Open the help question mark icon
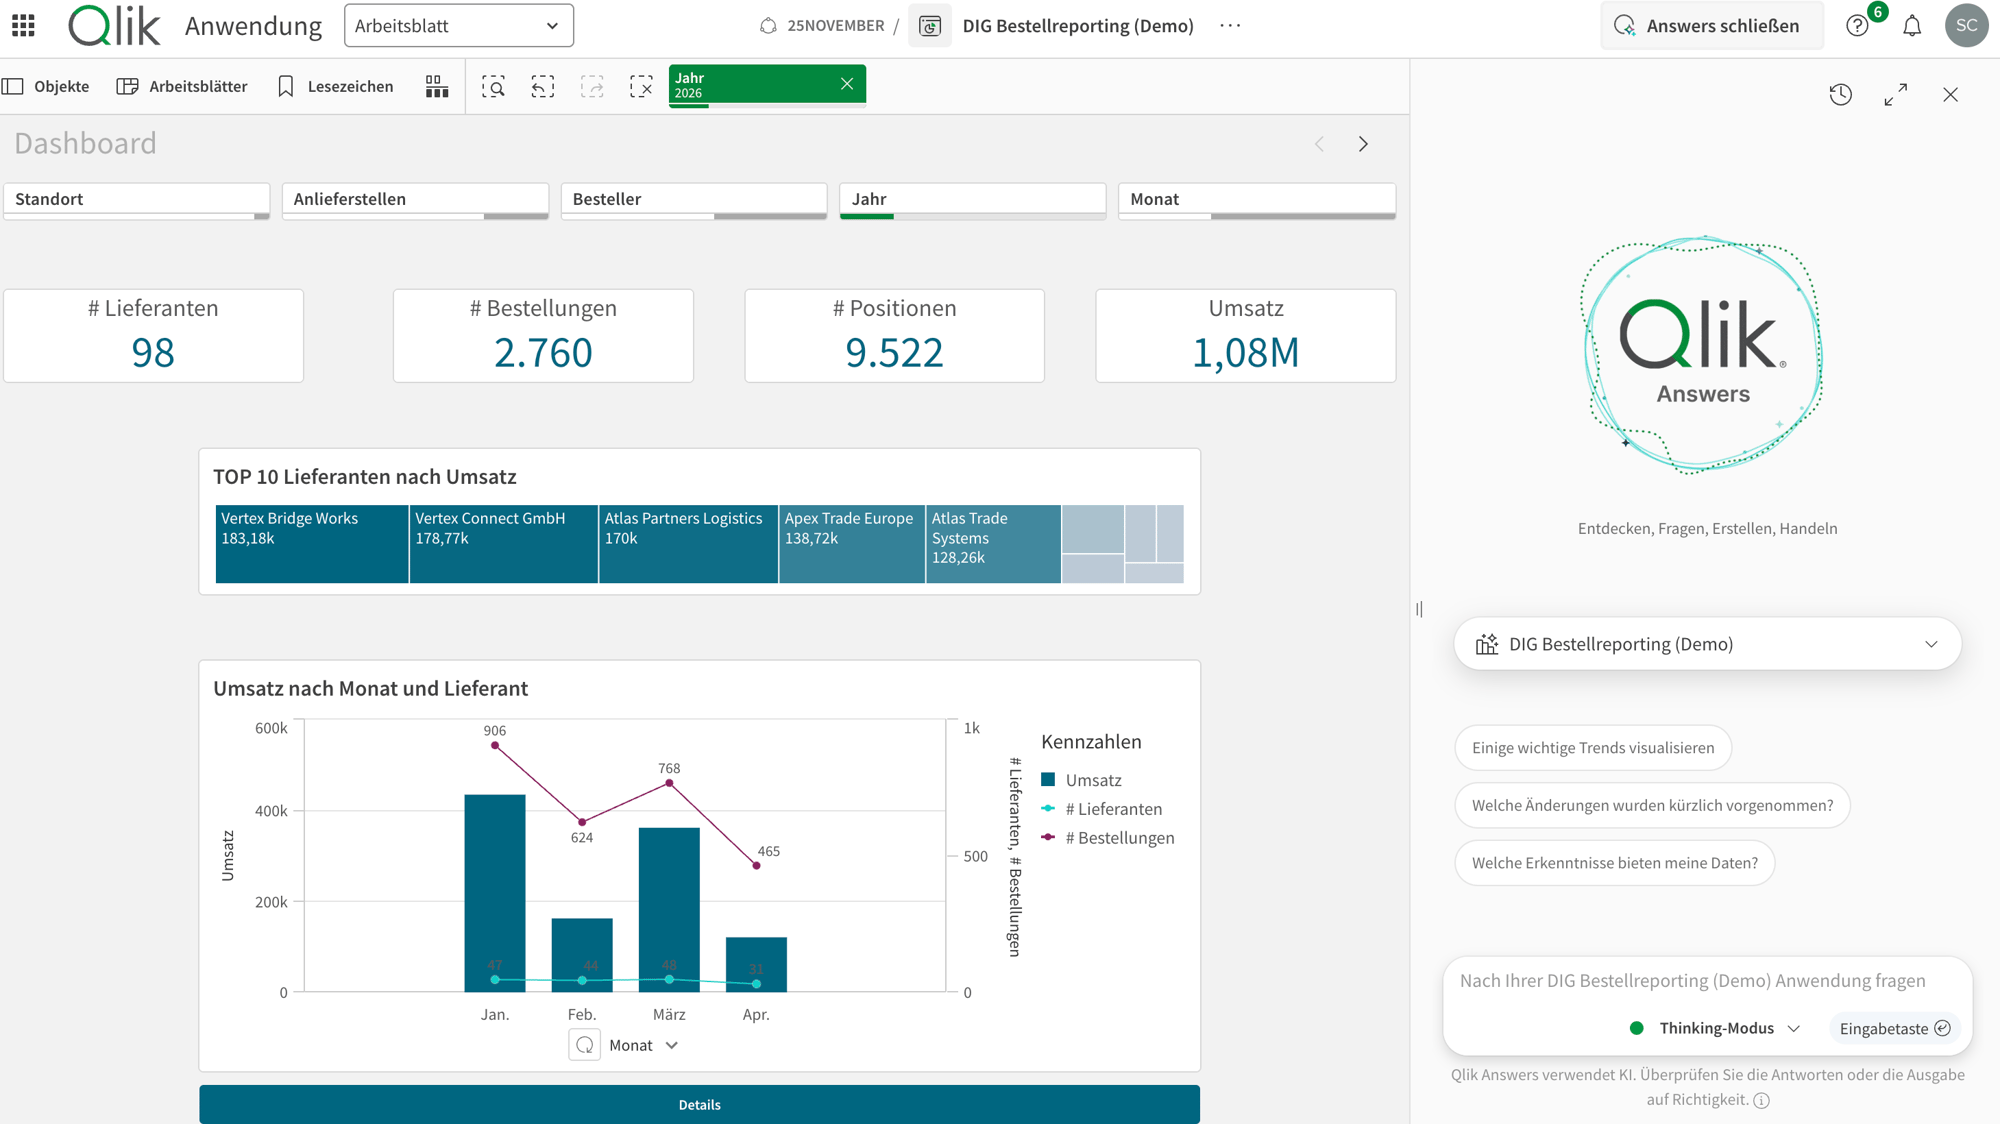 coord(1857,26)
